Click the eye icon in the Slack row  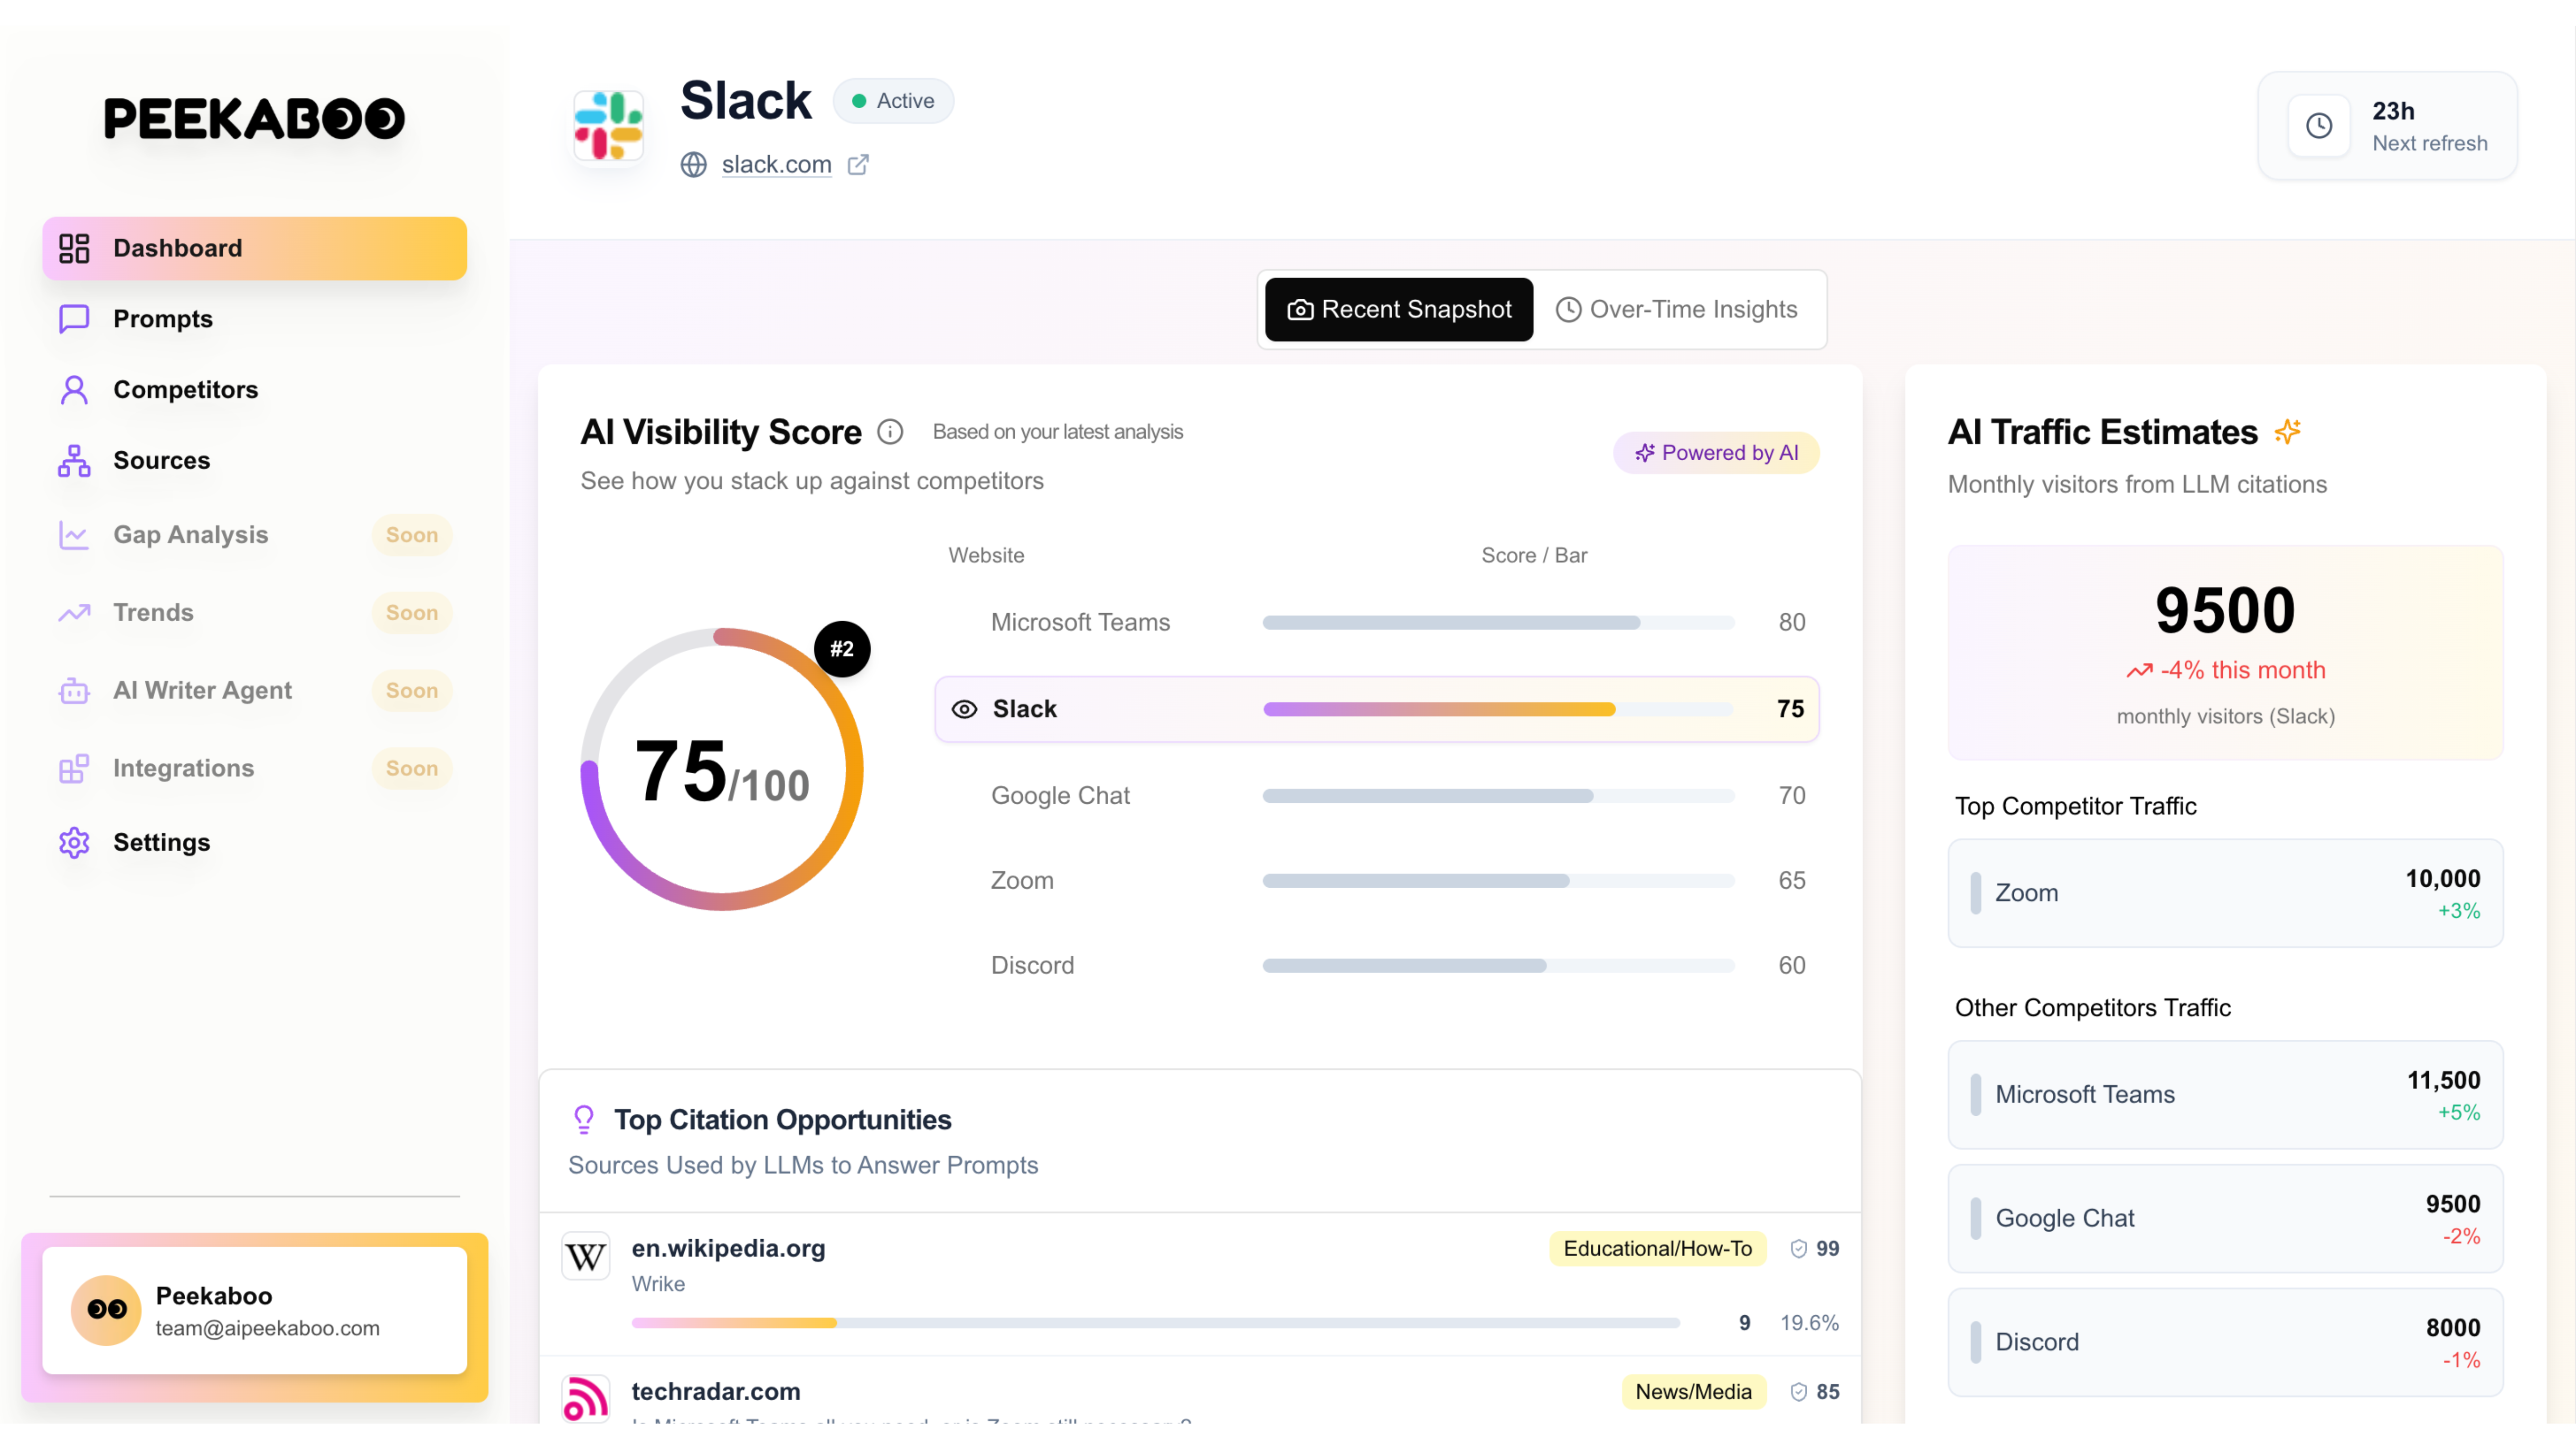coord(964,709)
